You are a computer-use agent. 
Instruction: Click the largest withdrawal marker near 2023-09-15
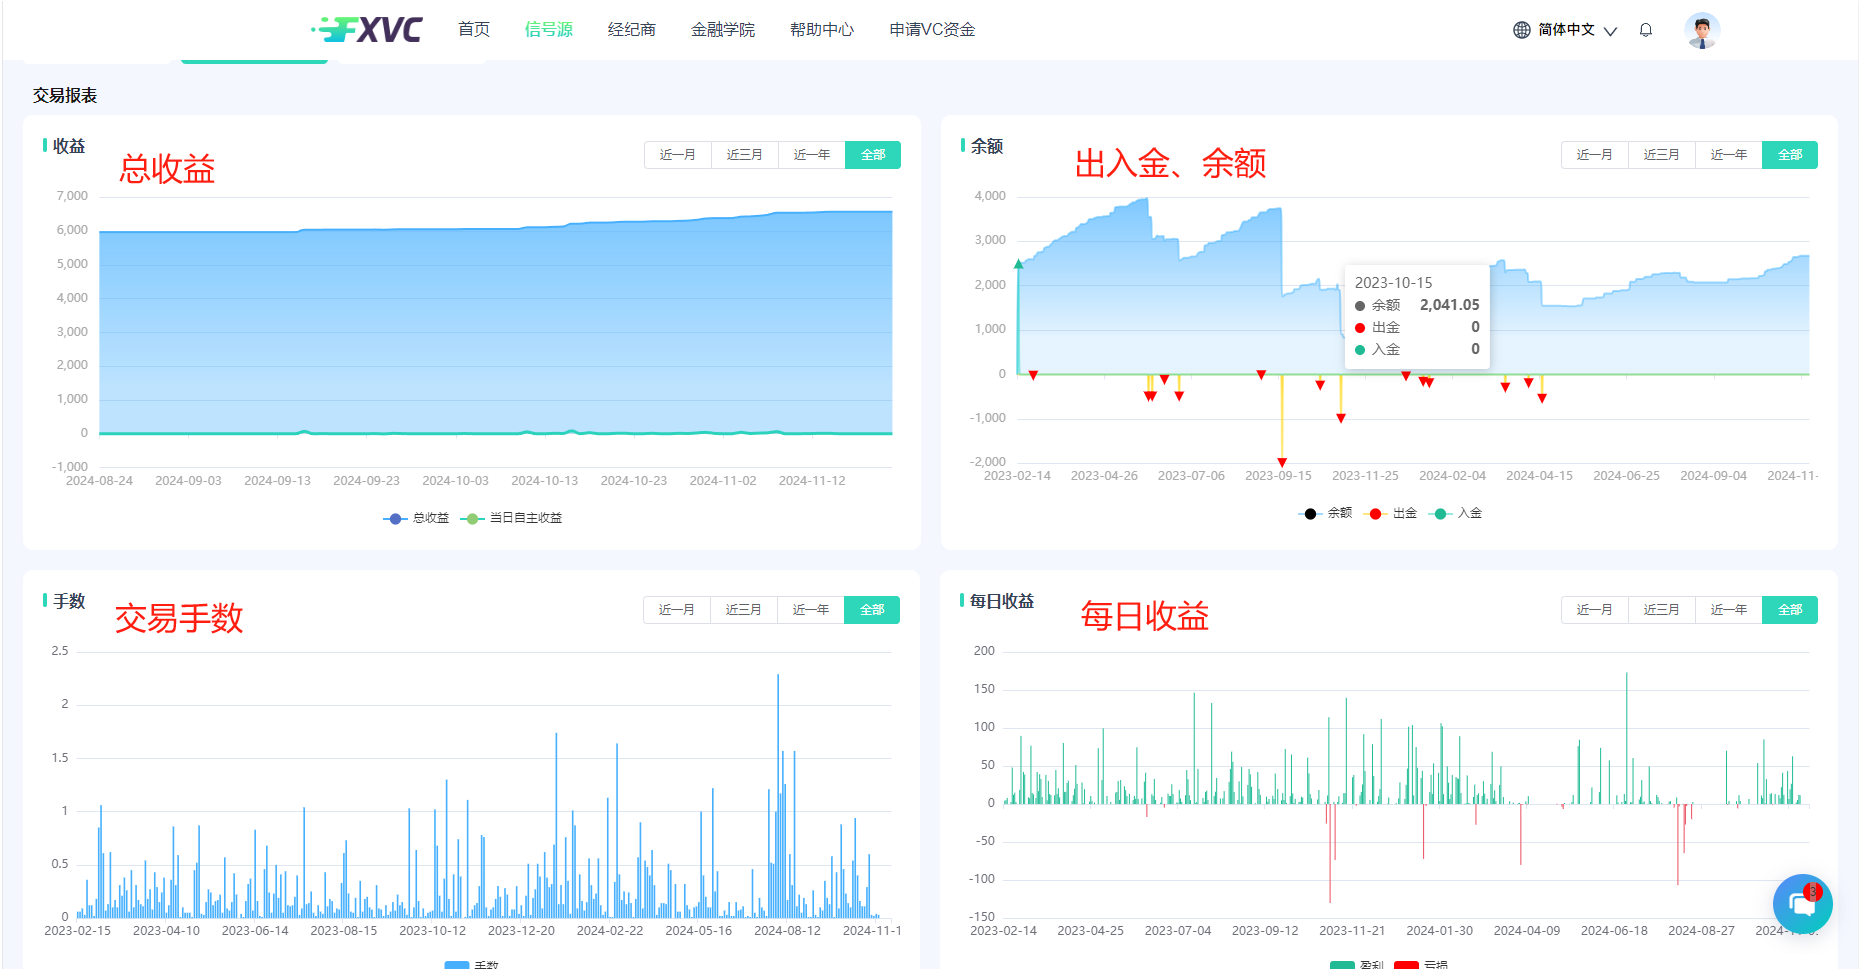pos(1282,462)
